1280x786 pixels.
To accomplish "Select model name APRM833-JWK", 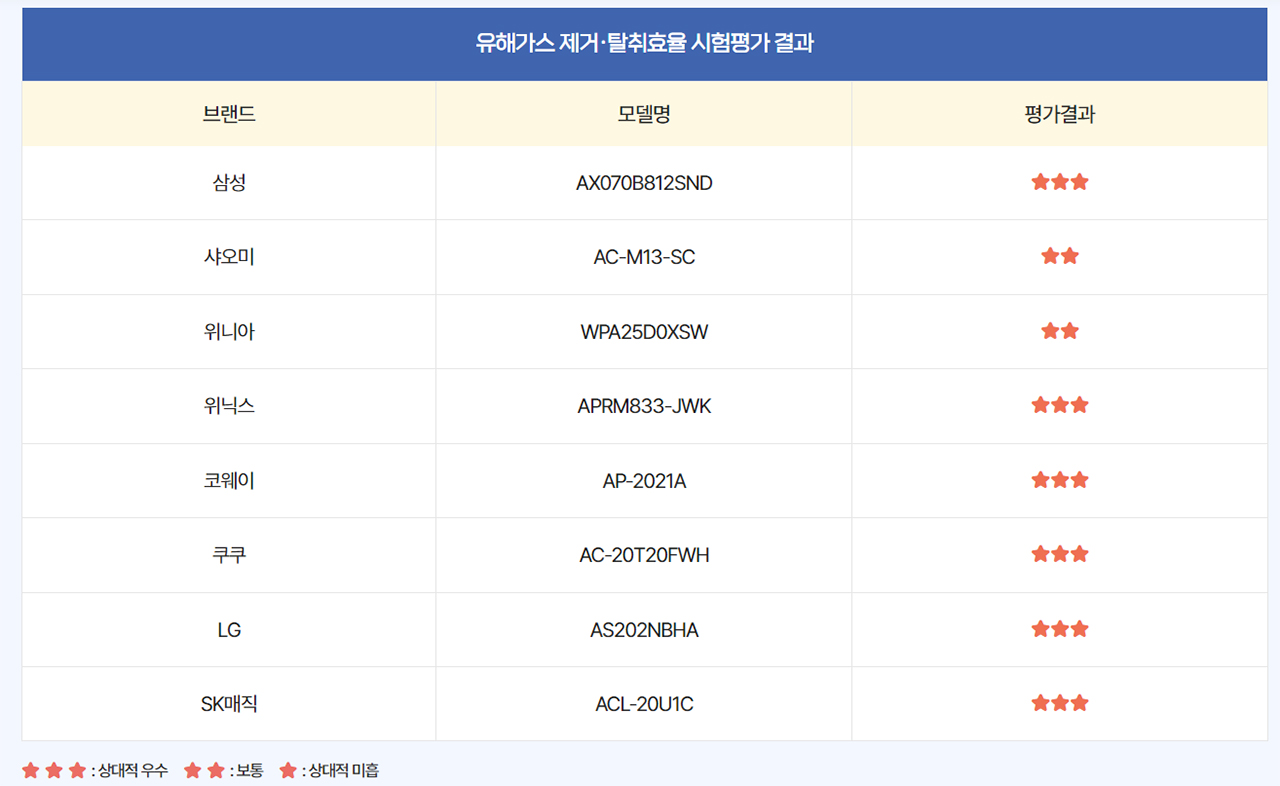I will point(644,406).
